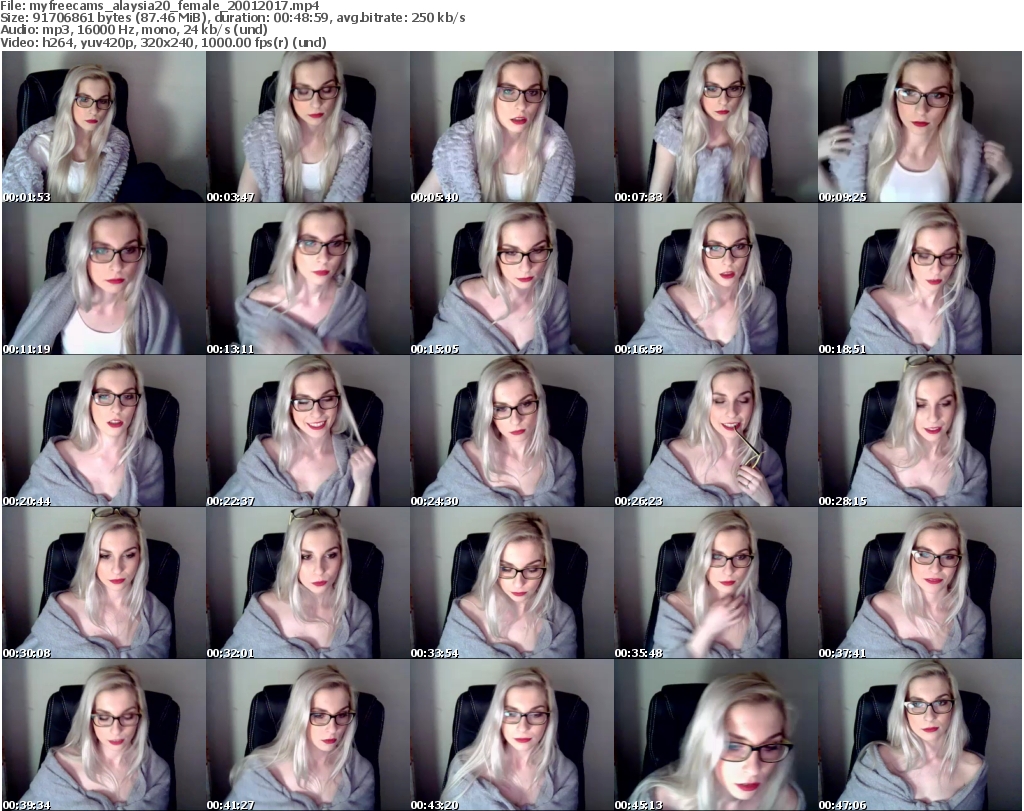The image size is (1024, 811).
Task: Select the thumbnail frame at 00:09:25
Action: point(919,127)
